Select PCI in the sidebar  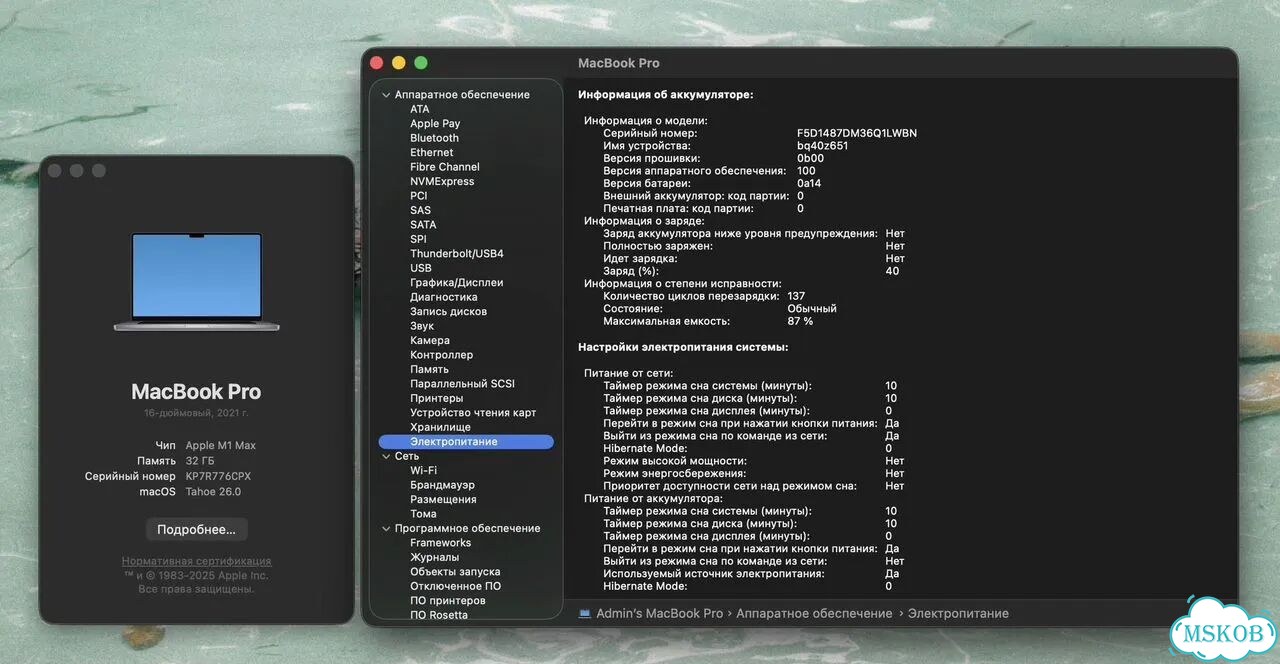(418, 196)
